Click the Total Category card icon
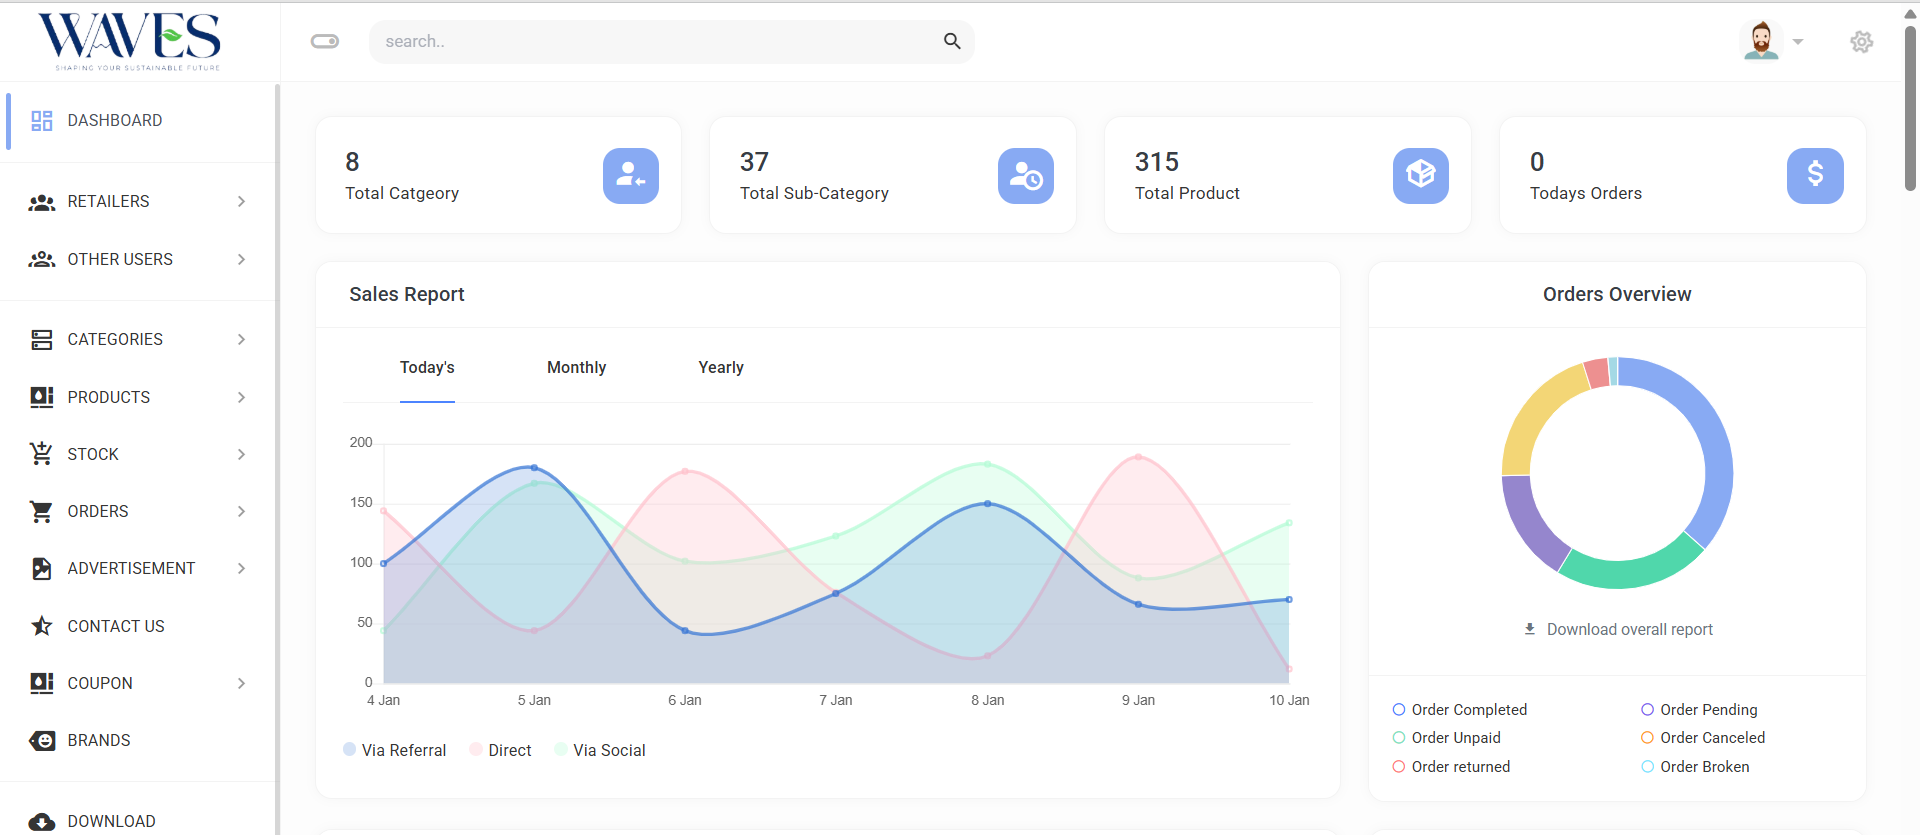 coord(630,176)
